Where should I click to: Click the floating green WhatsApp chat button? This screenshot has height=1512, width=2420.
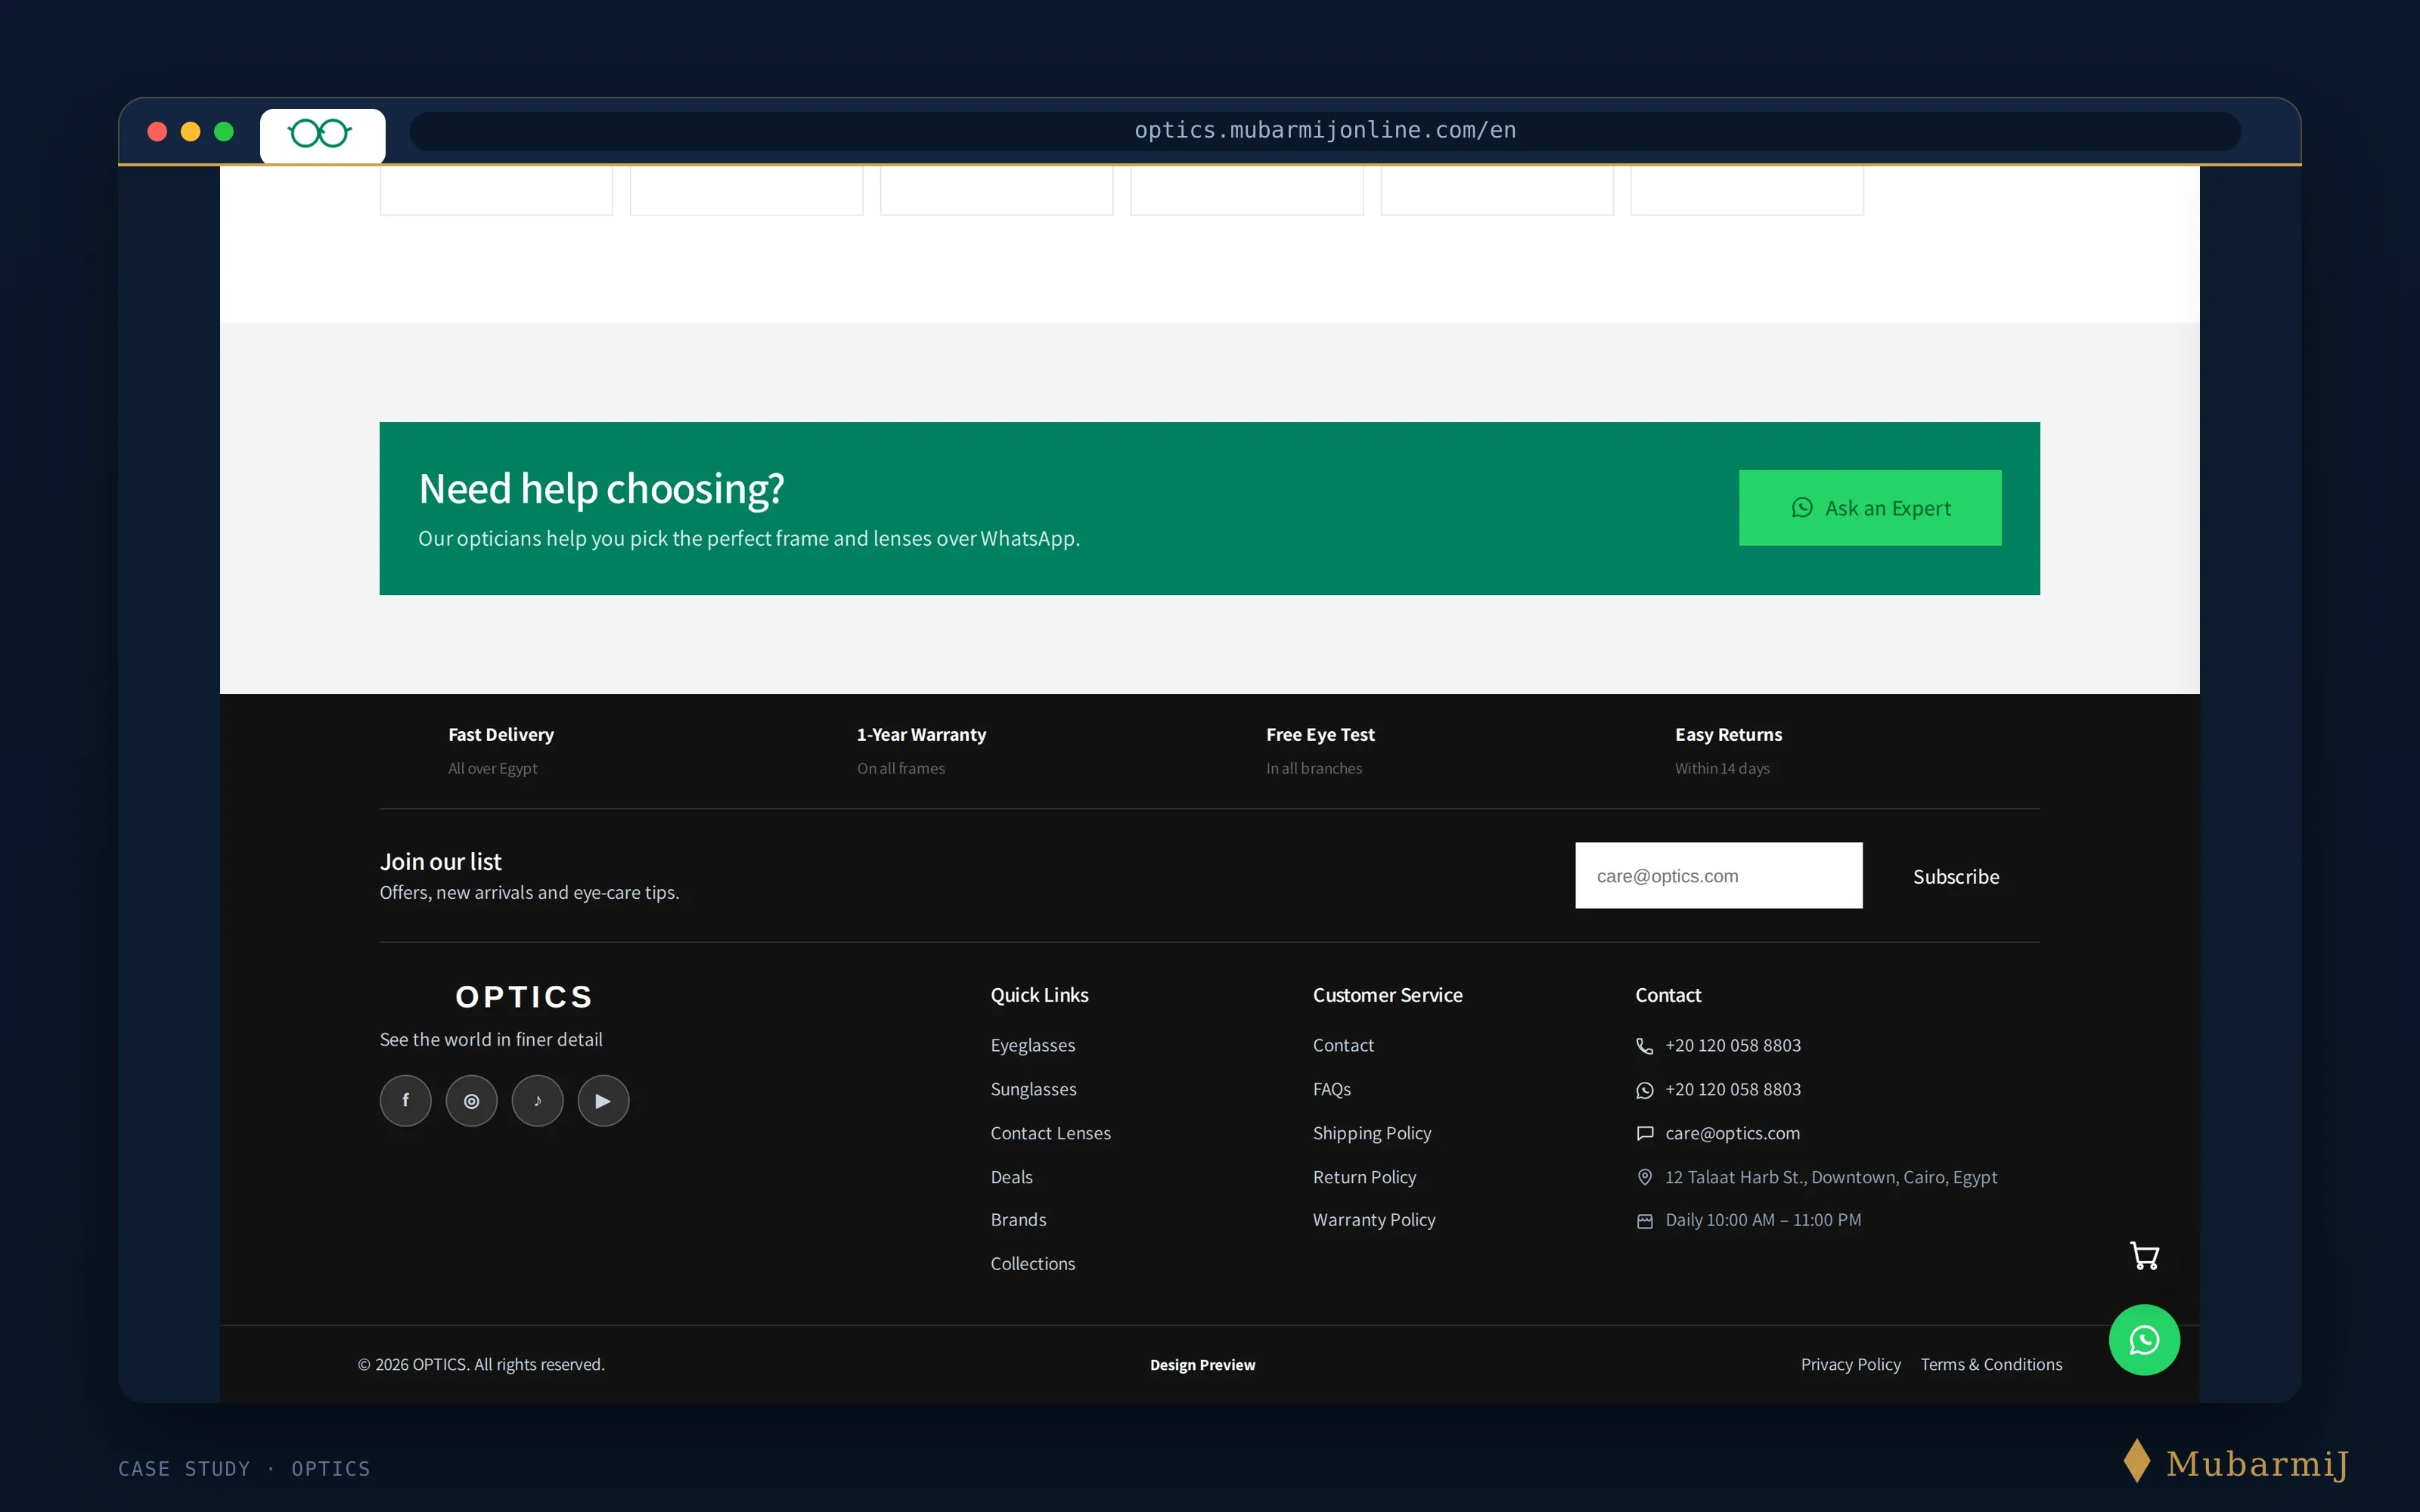[2144, 1339]
